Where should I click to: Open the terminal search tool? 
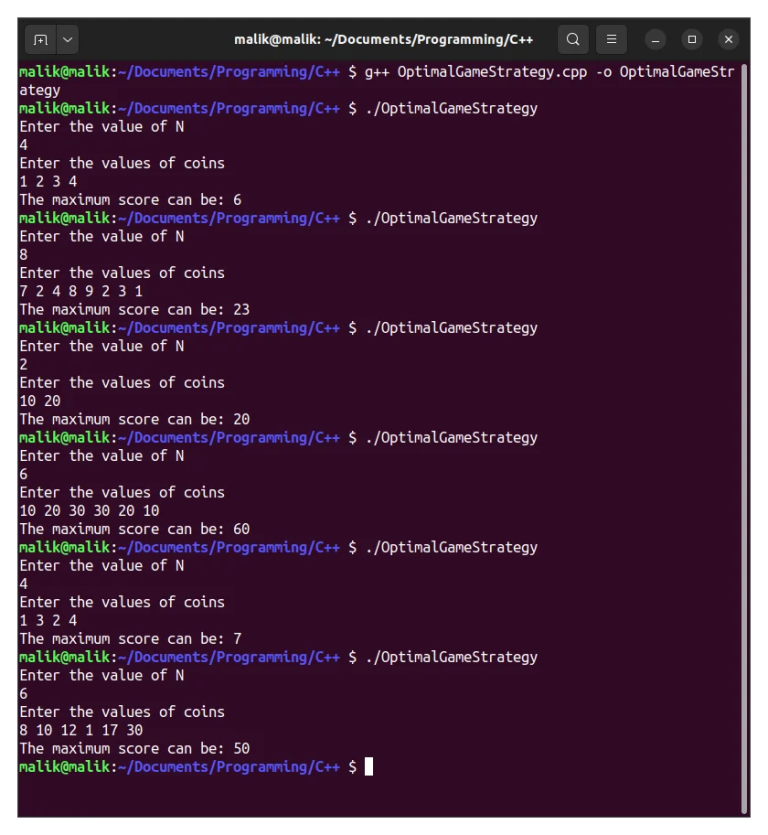[573, 40]
